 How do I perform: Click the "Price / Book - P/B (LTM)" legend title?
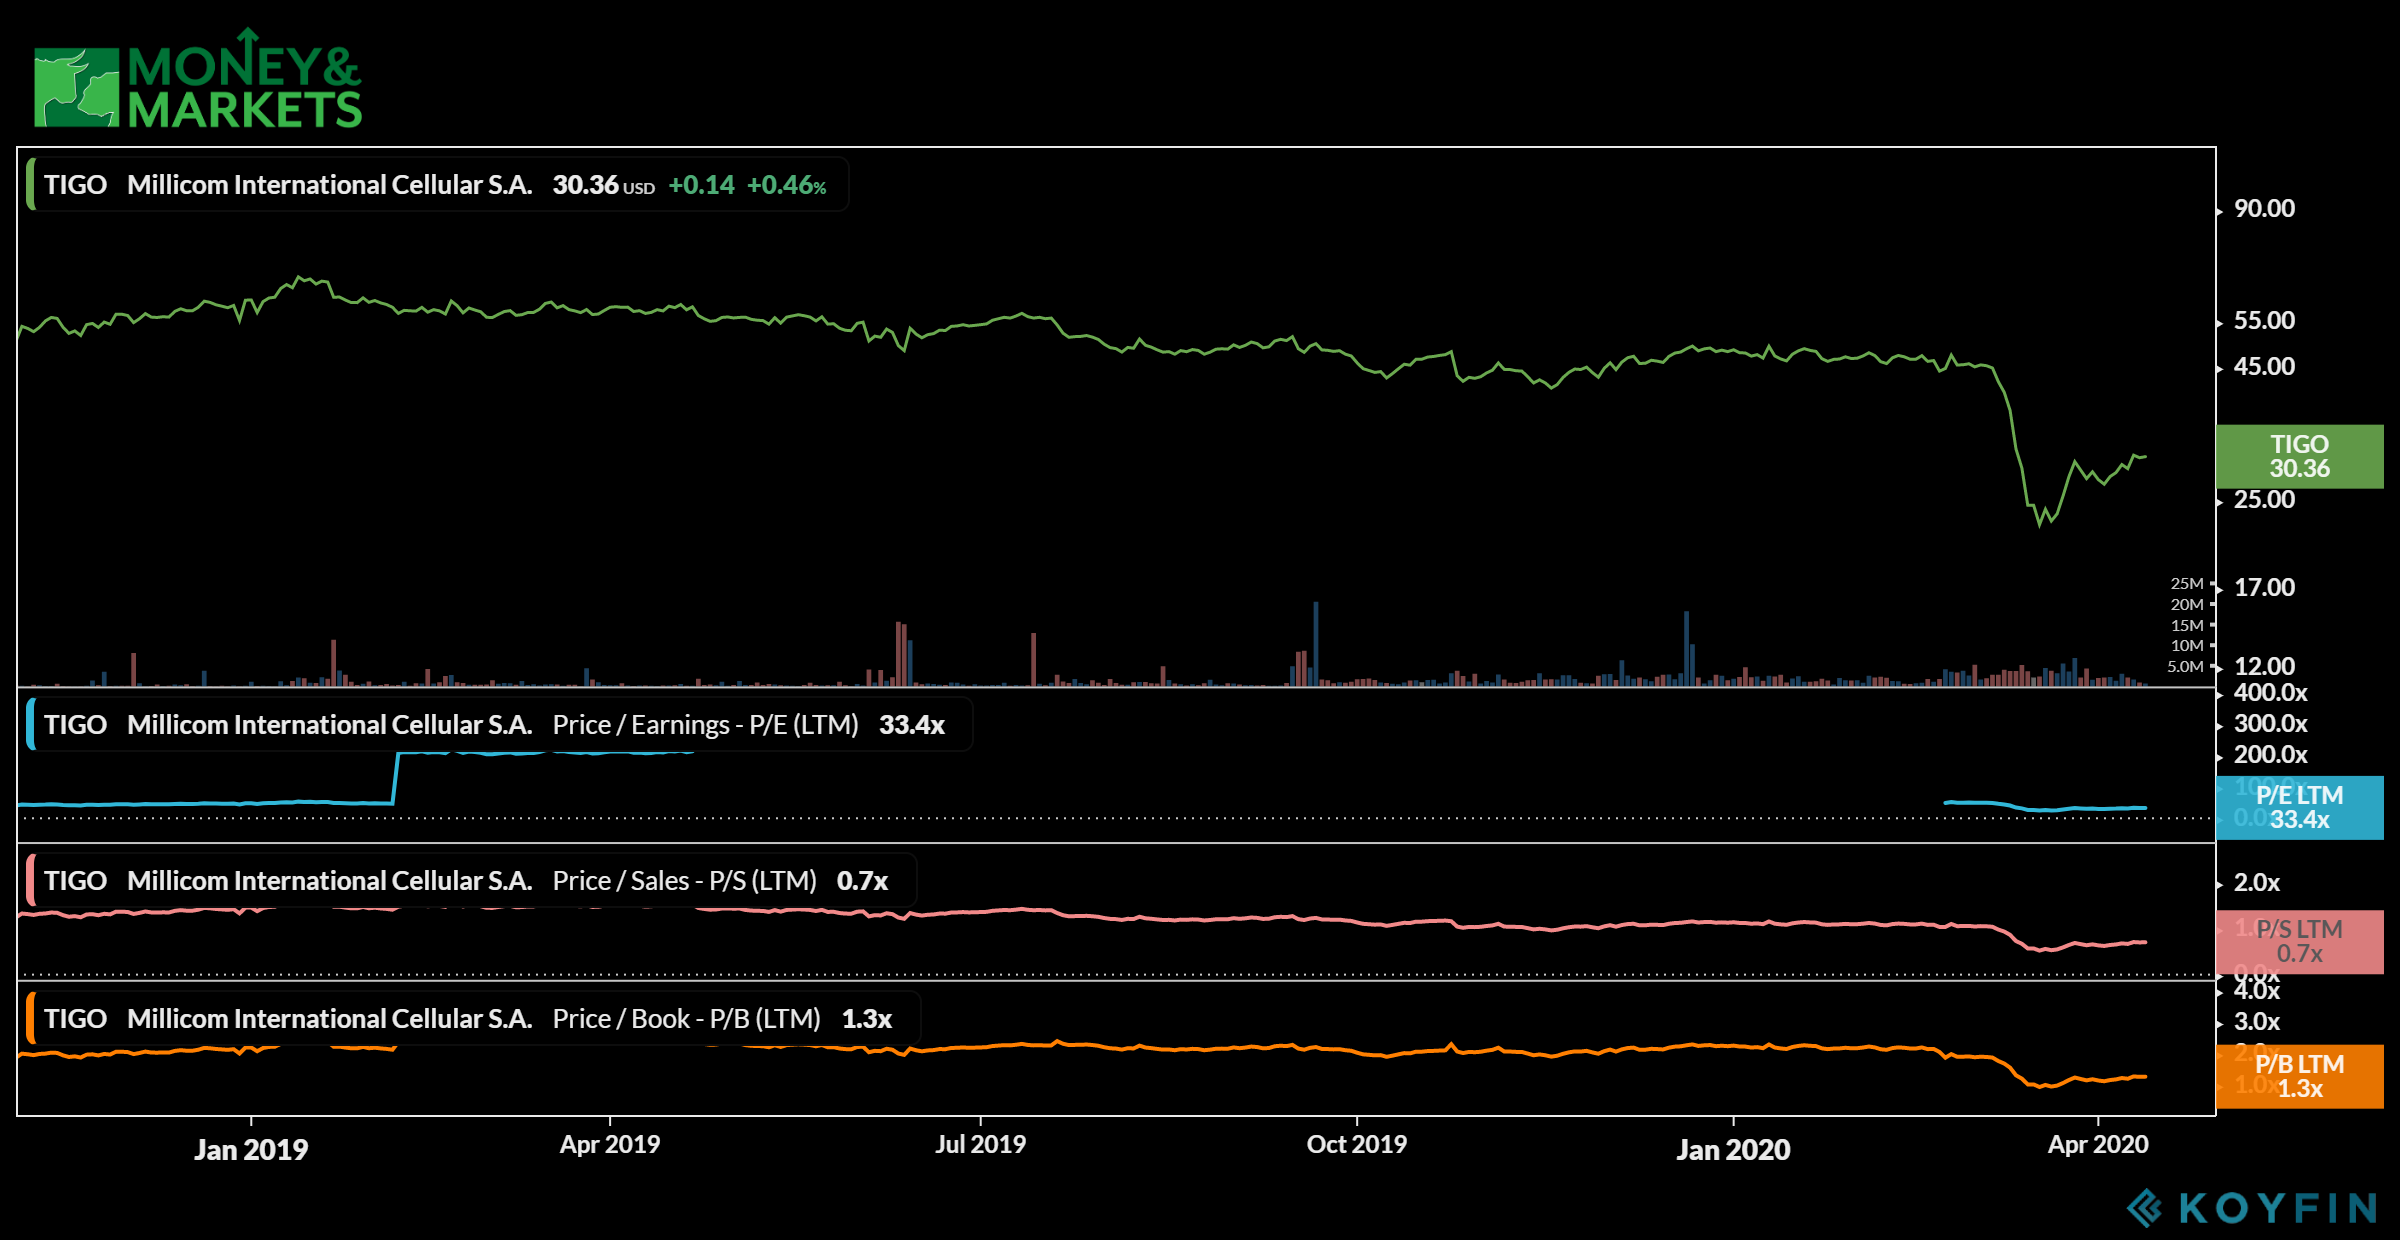(x=687, y=1019)
